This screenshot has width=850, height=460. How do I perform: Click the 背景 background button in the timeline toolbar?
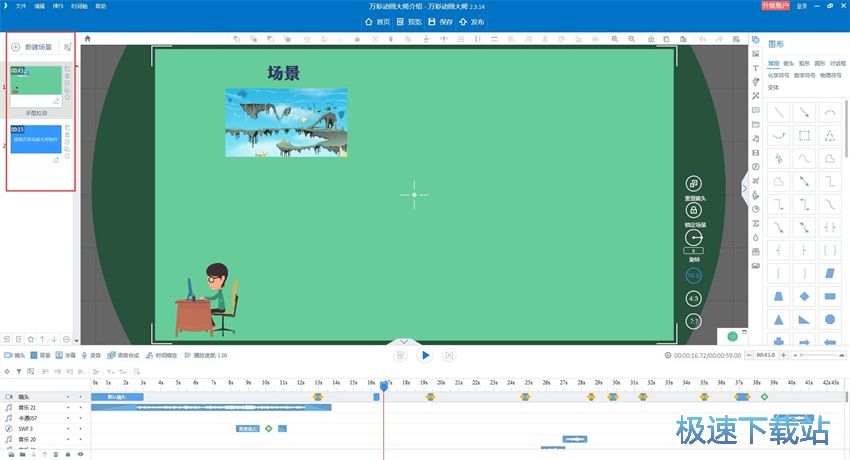point(40,355)
